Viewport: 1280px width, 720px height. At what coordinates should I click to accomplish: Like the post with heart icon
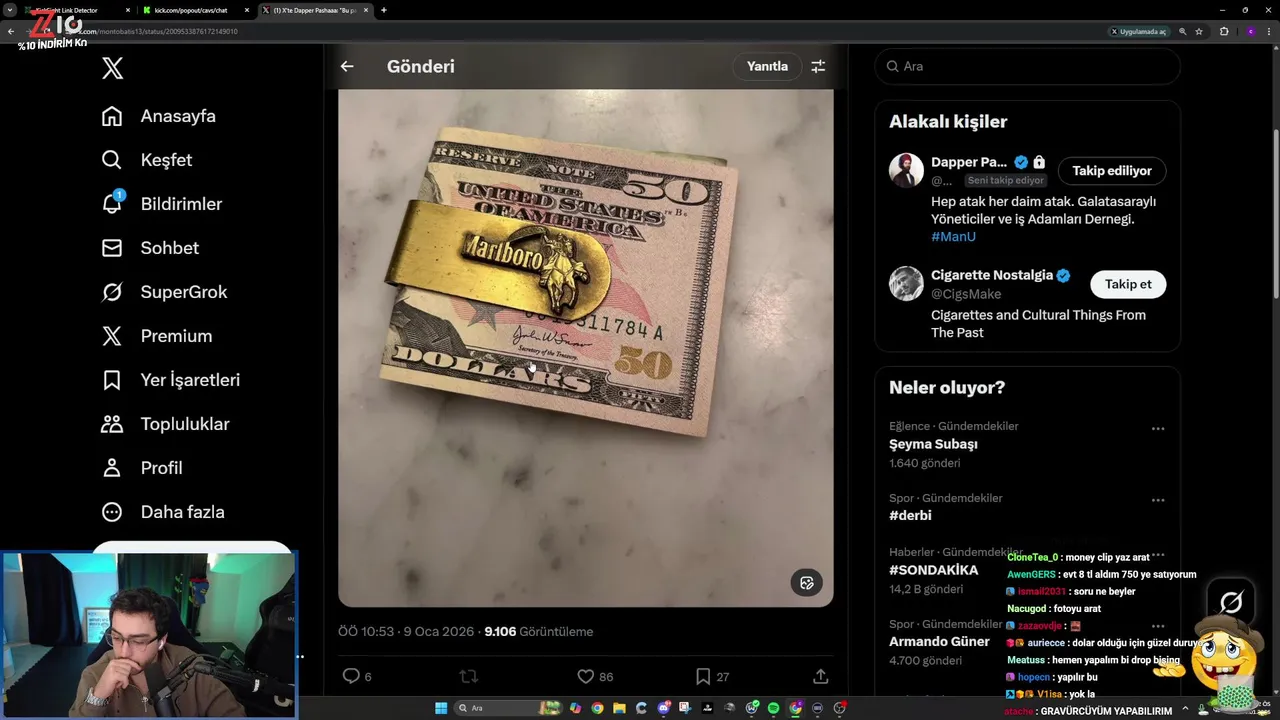click(586, 676)
